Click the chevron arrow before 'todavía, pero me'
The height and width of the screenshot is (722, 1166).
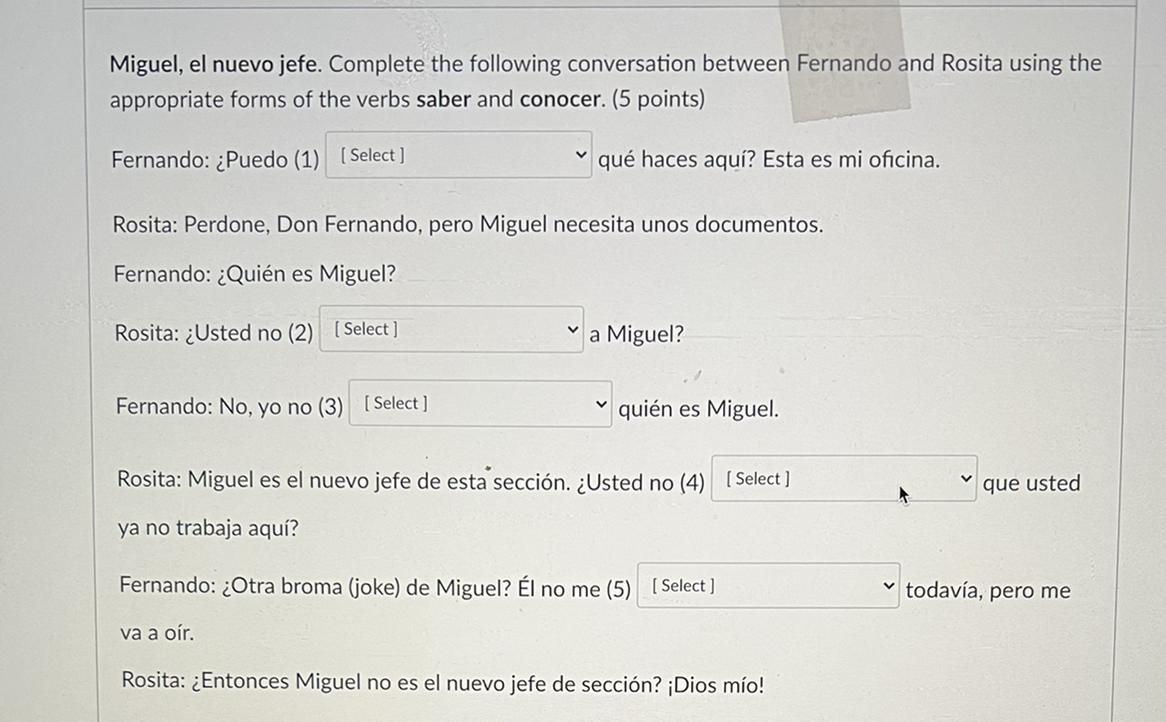click(x=888, y=586)
